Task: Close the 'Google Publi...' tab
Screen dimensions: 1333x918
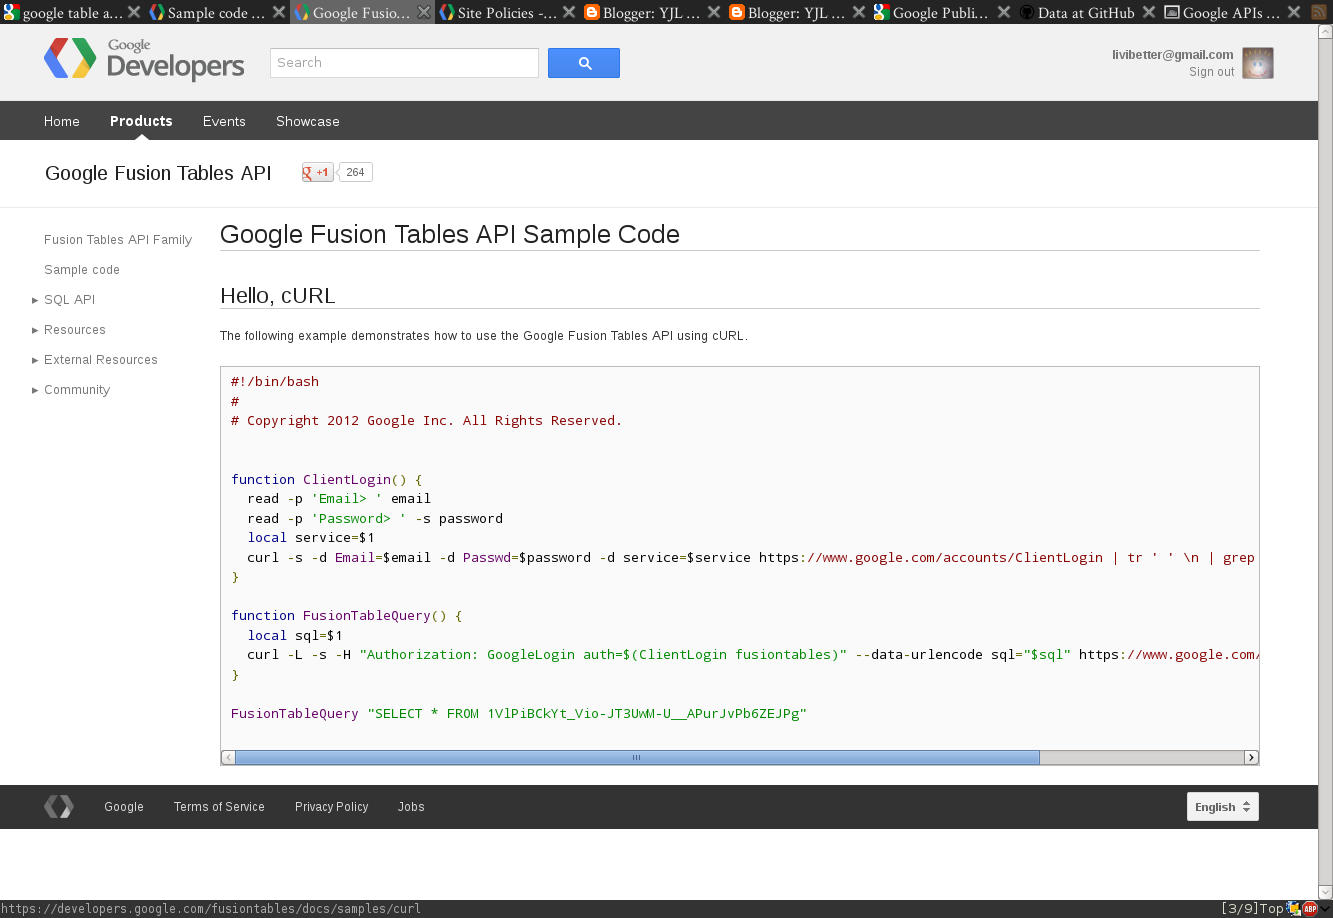Action: pos(1004,13)
